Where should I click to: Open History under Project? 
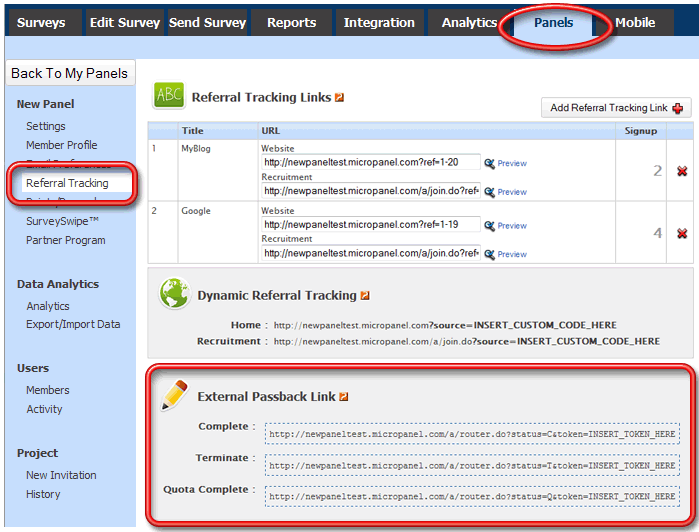43,494
